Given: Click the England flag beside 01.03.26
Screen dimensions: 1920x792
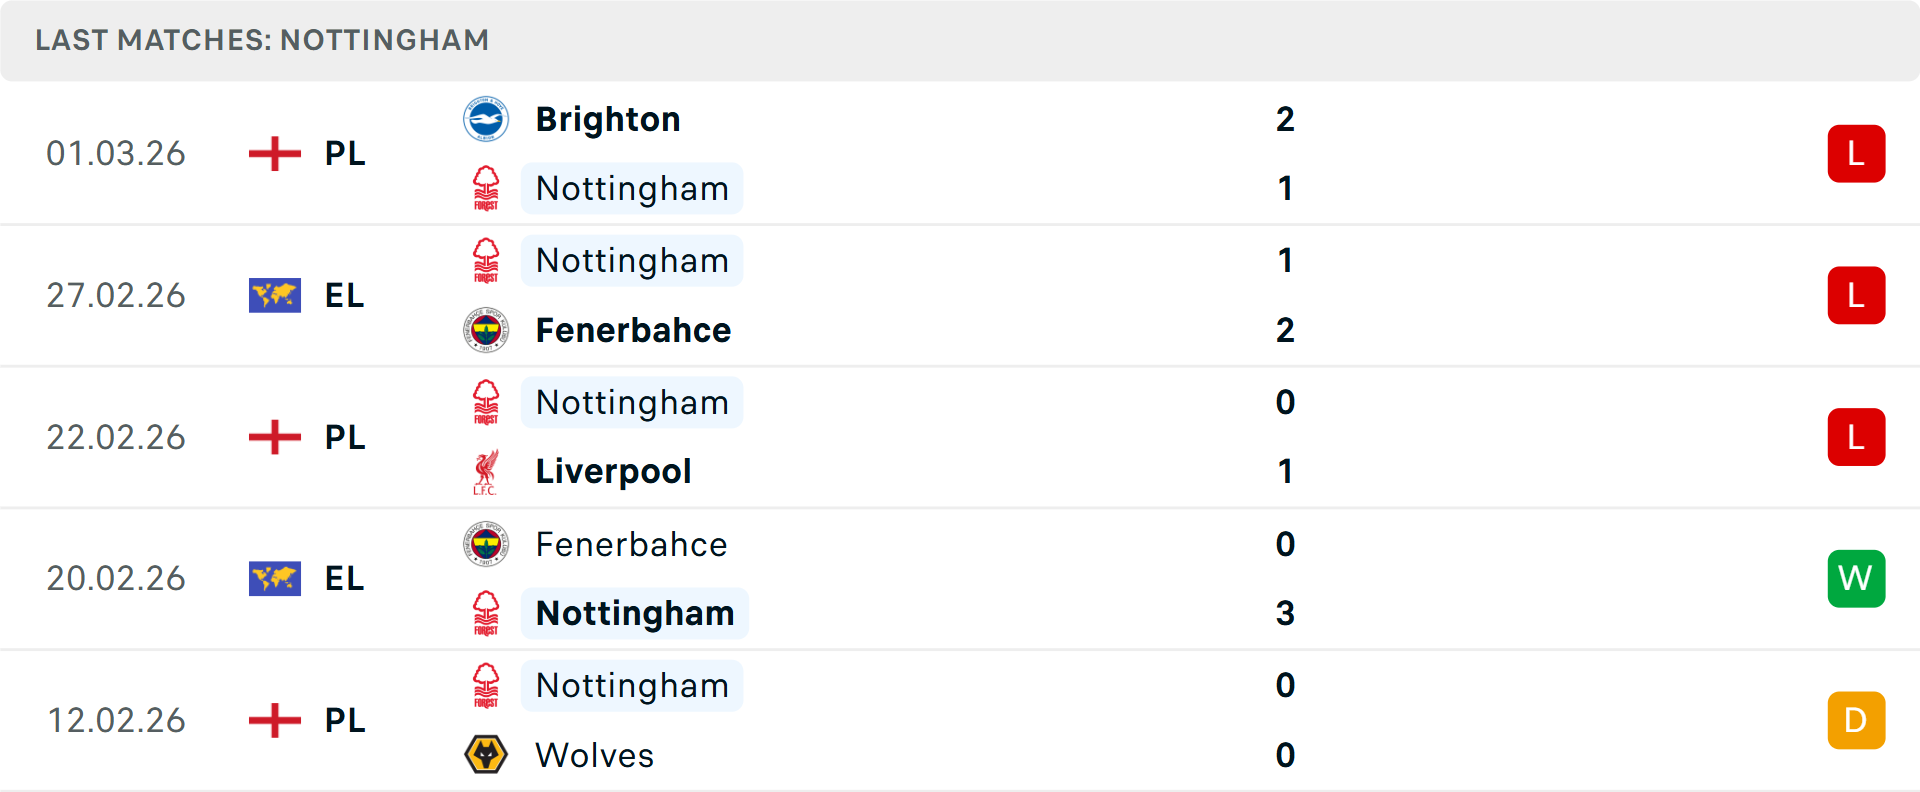Looking at the screenshot, I should [275, 154].
